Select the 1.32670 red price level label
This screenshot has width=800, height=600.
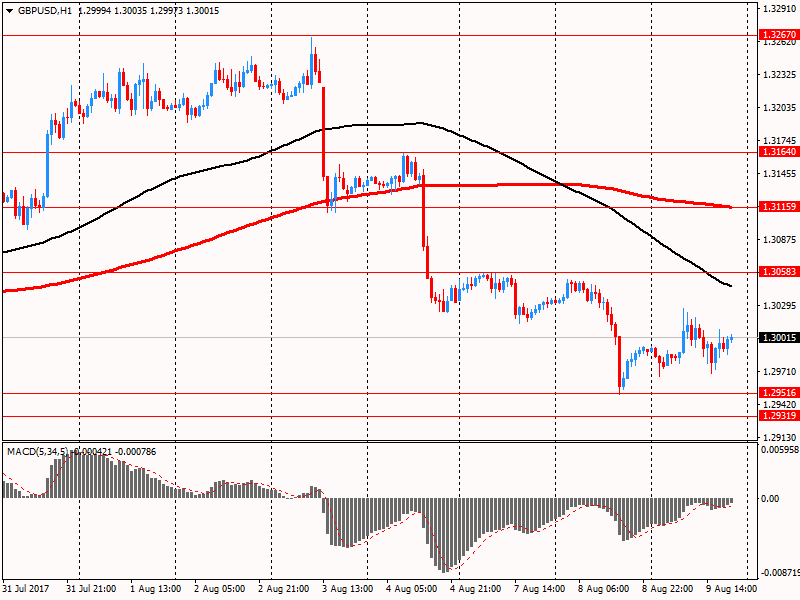coord(779,35)
